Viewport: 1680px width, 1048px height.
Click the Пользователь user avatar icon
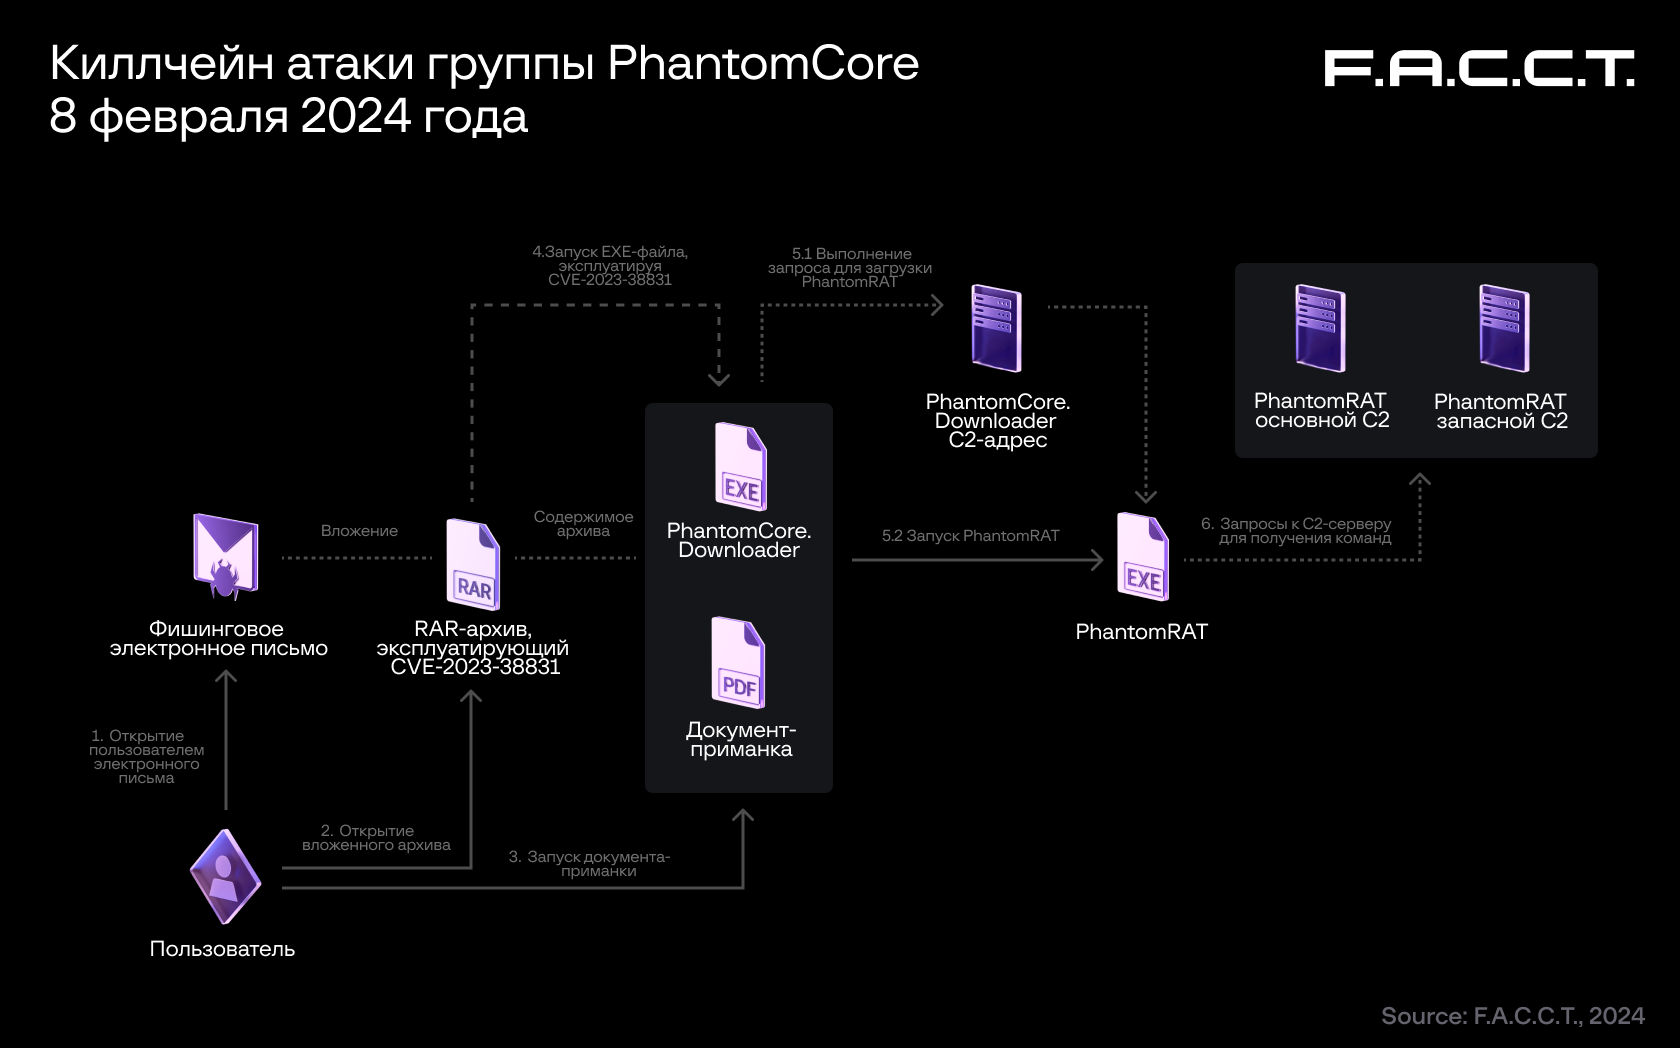[x=224, y=875]
